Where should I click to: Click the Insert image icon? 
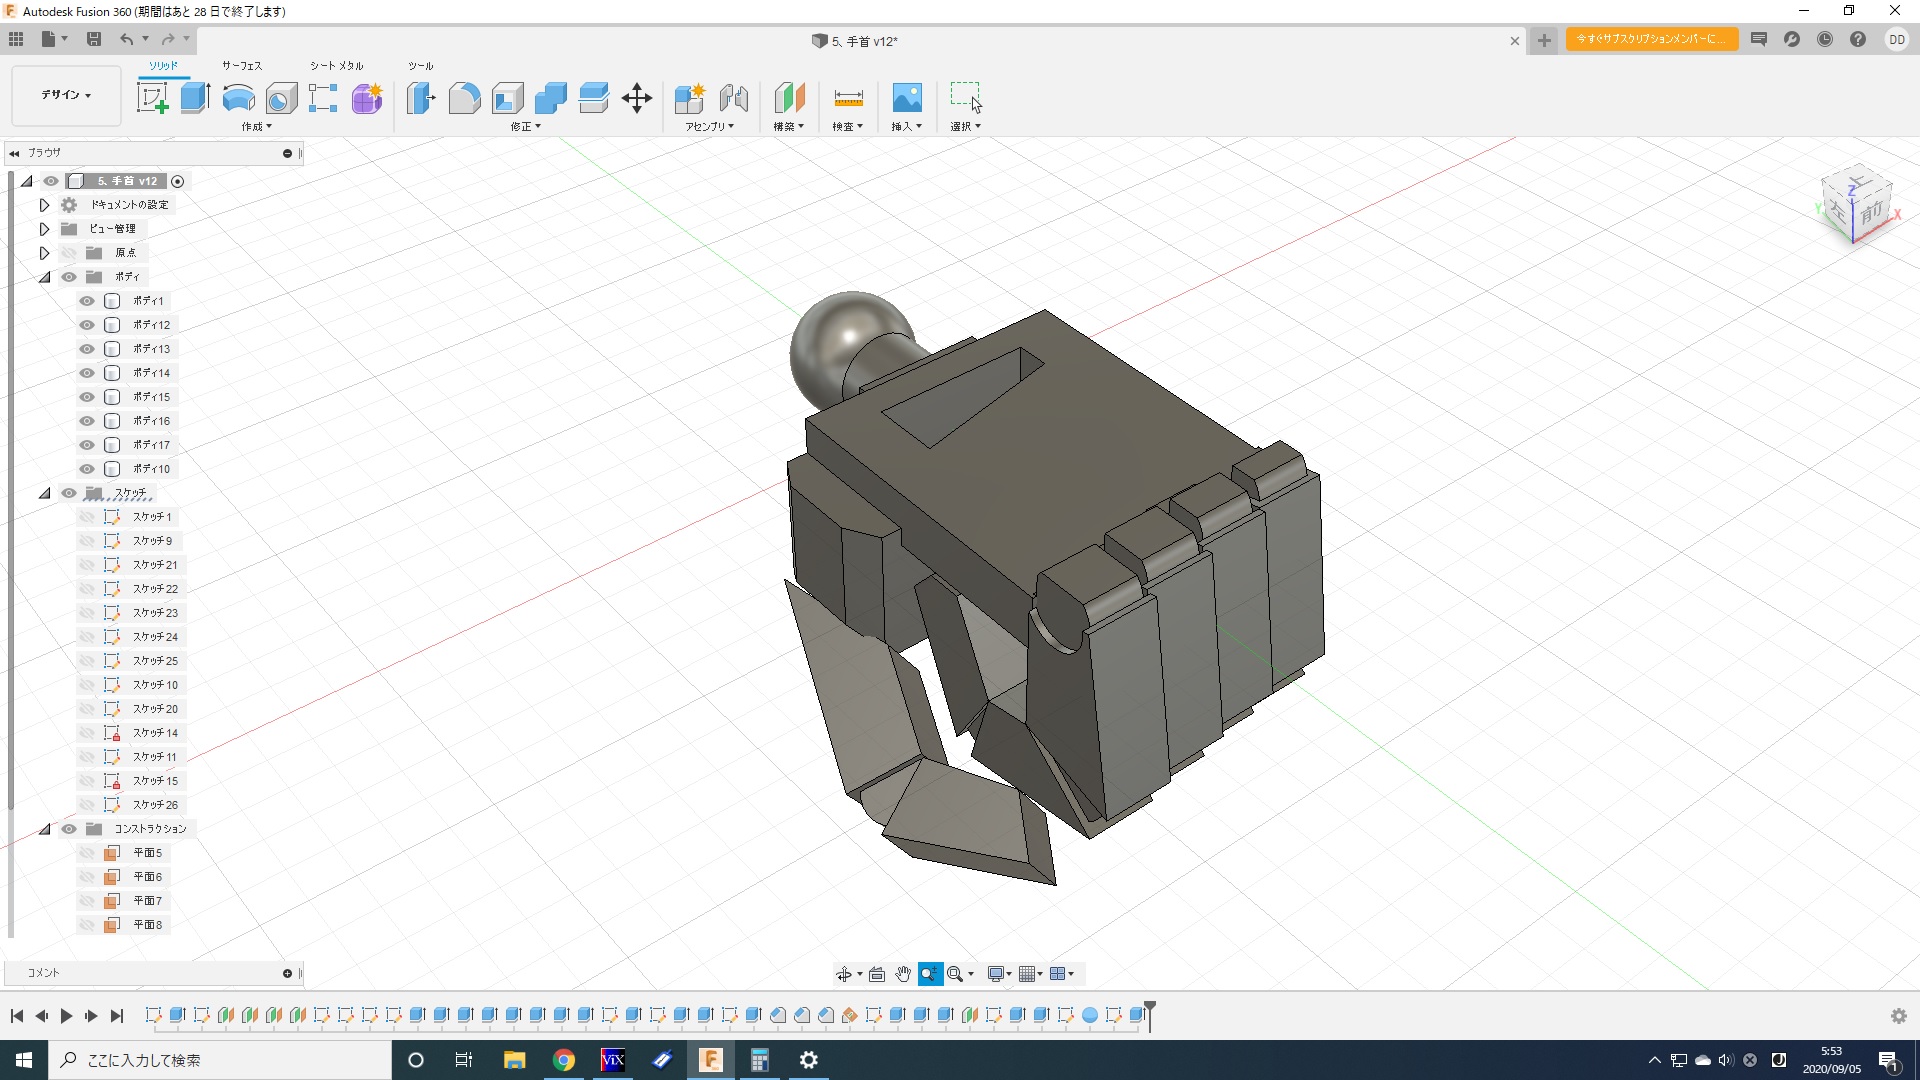(906, 98)
